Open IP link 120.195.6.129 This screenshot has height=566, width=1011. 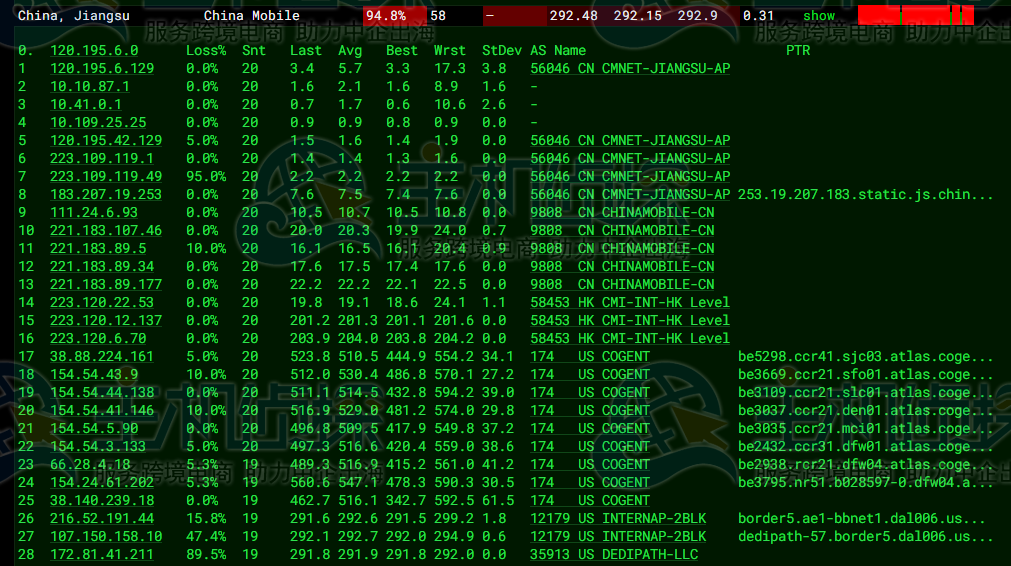(102, 68)
